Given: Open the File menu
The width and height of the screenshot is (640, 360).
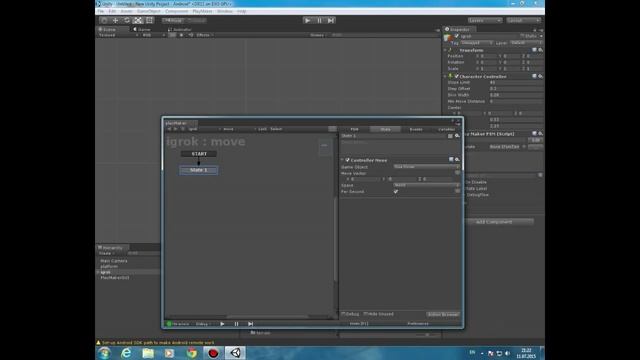Looking at the screenshot, I should coord(100,11).
